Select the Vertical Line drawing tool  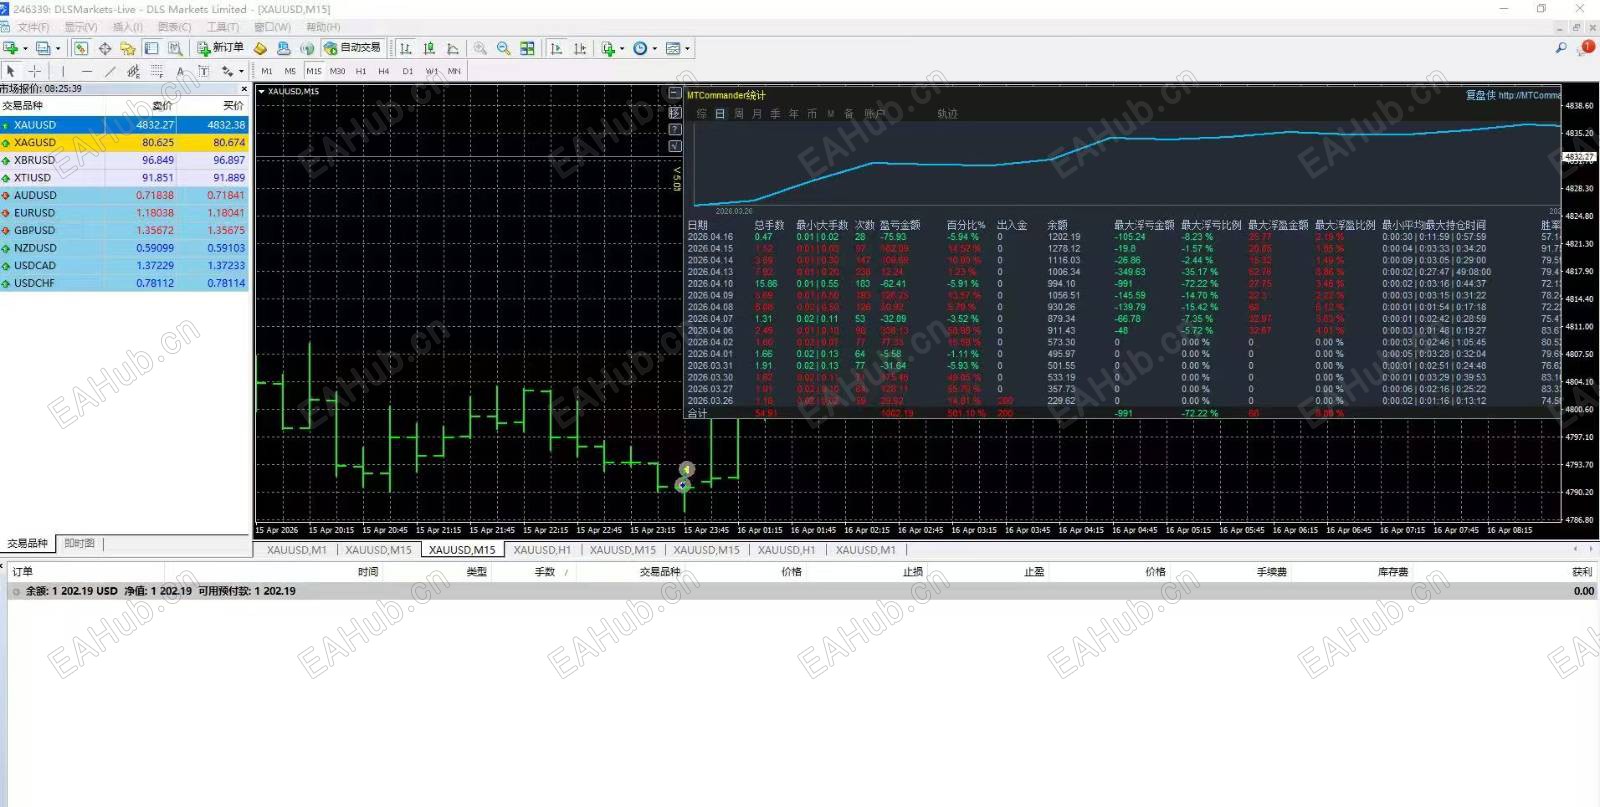63,71
